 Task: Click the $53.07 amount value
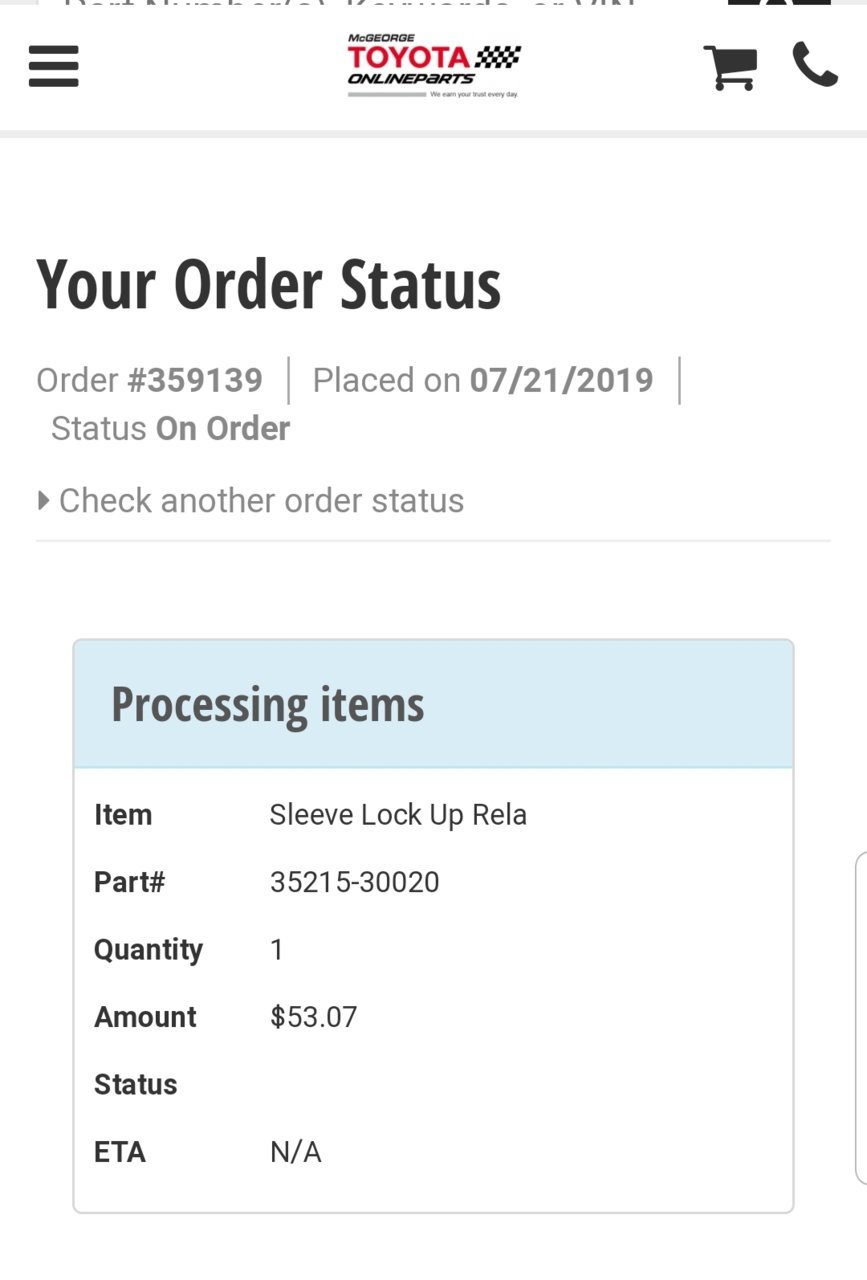point(313,1017)
